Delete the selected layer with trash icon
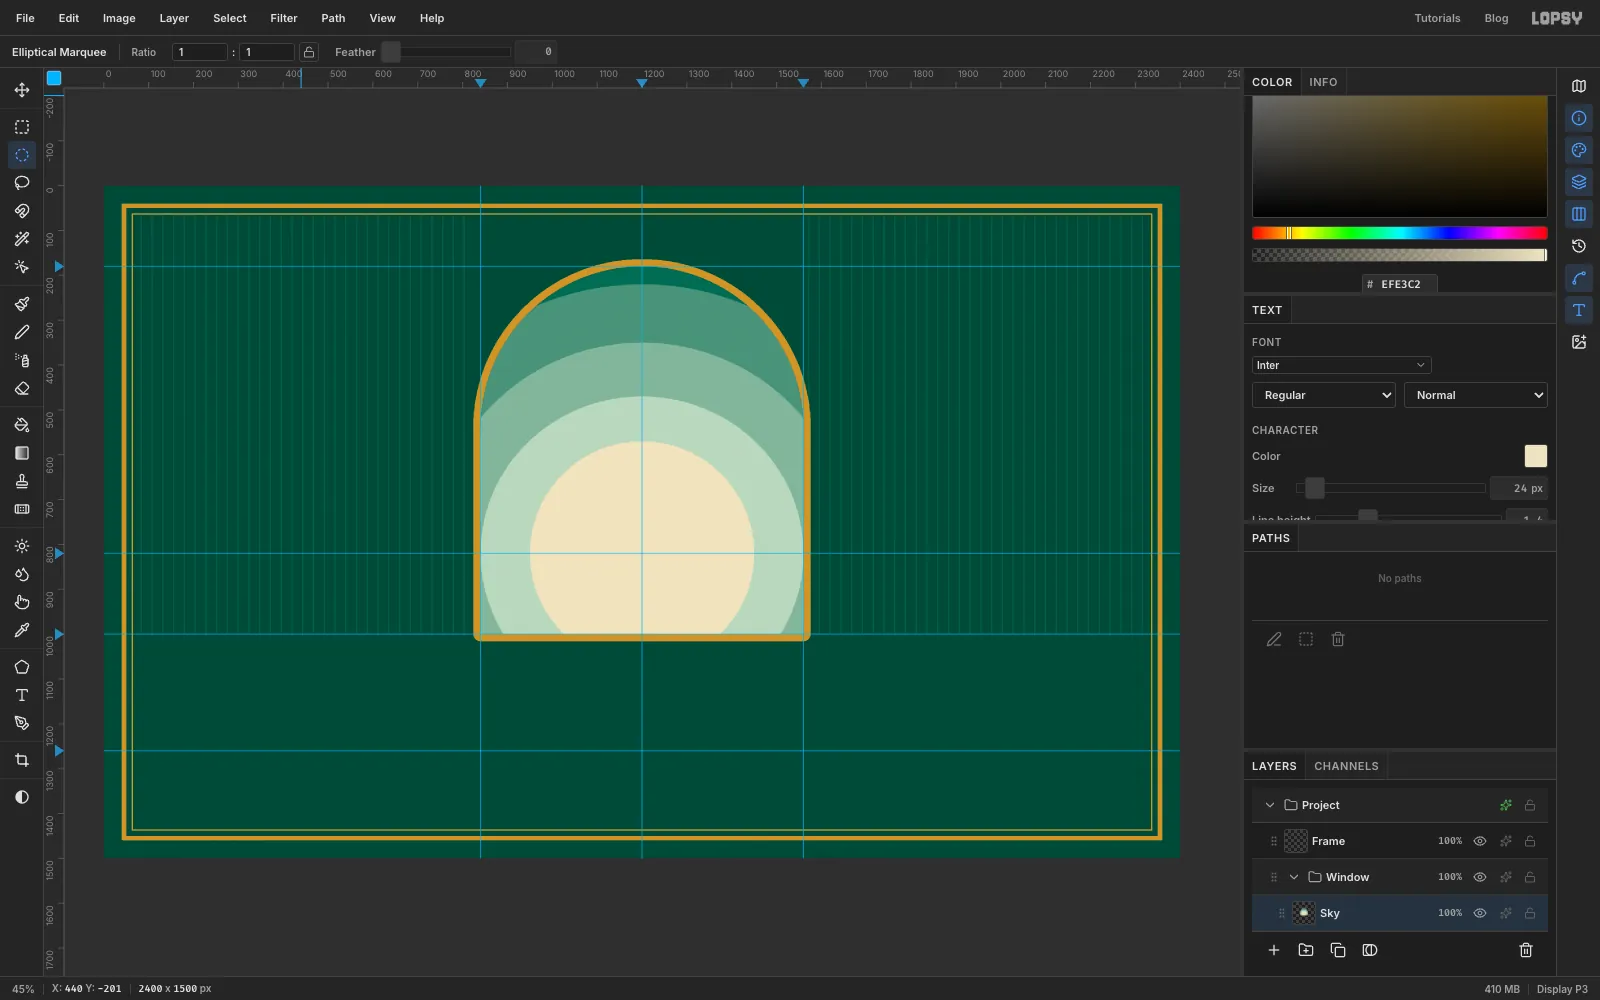The width and height of the screenshot is (1600, 1000). 1526,950
